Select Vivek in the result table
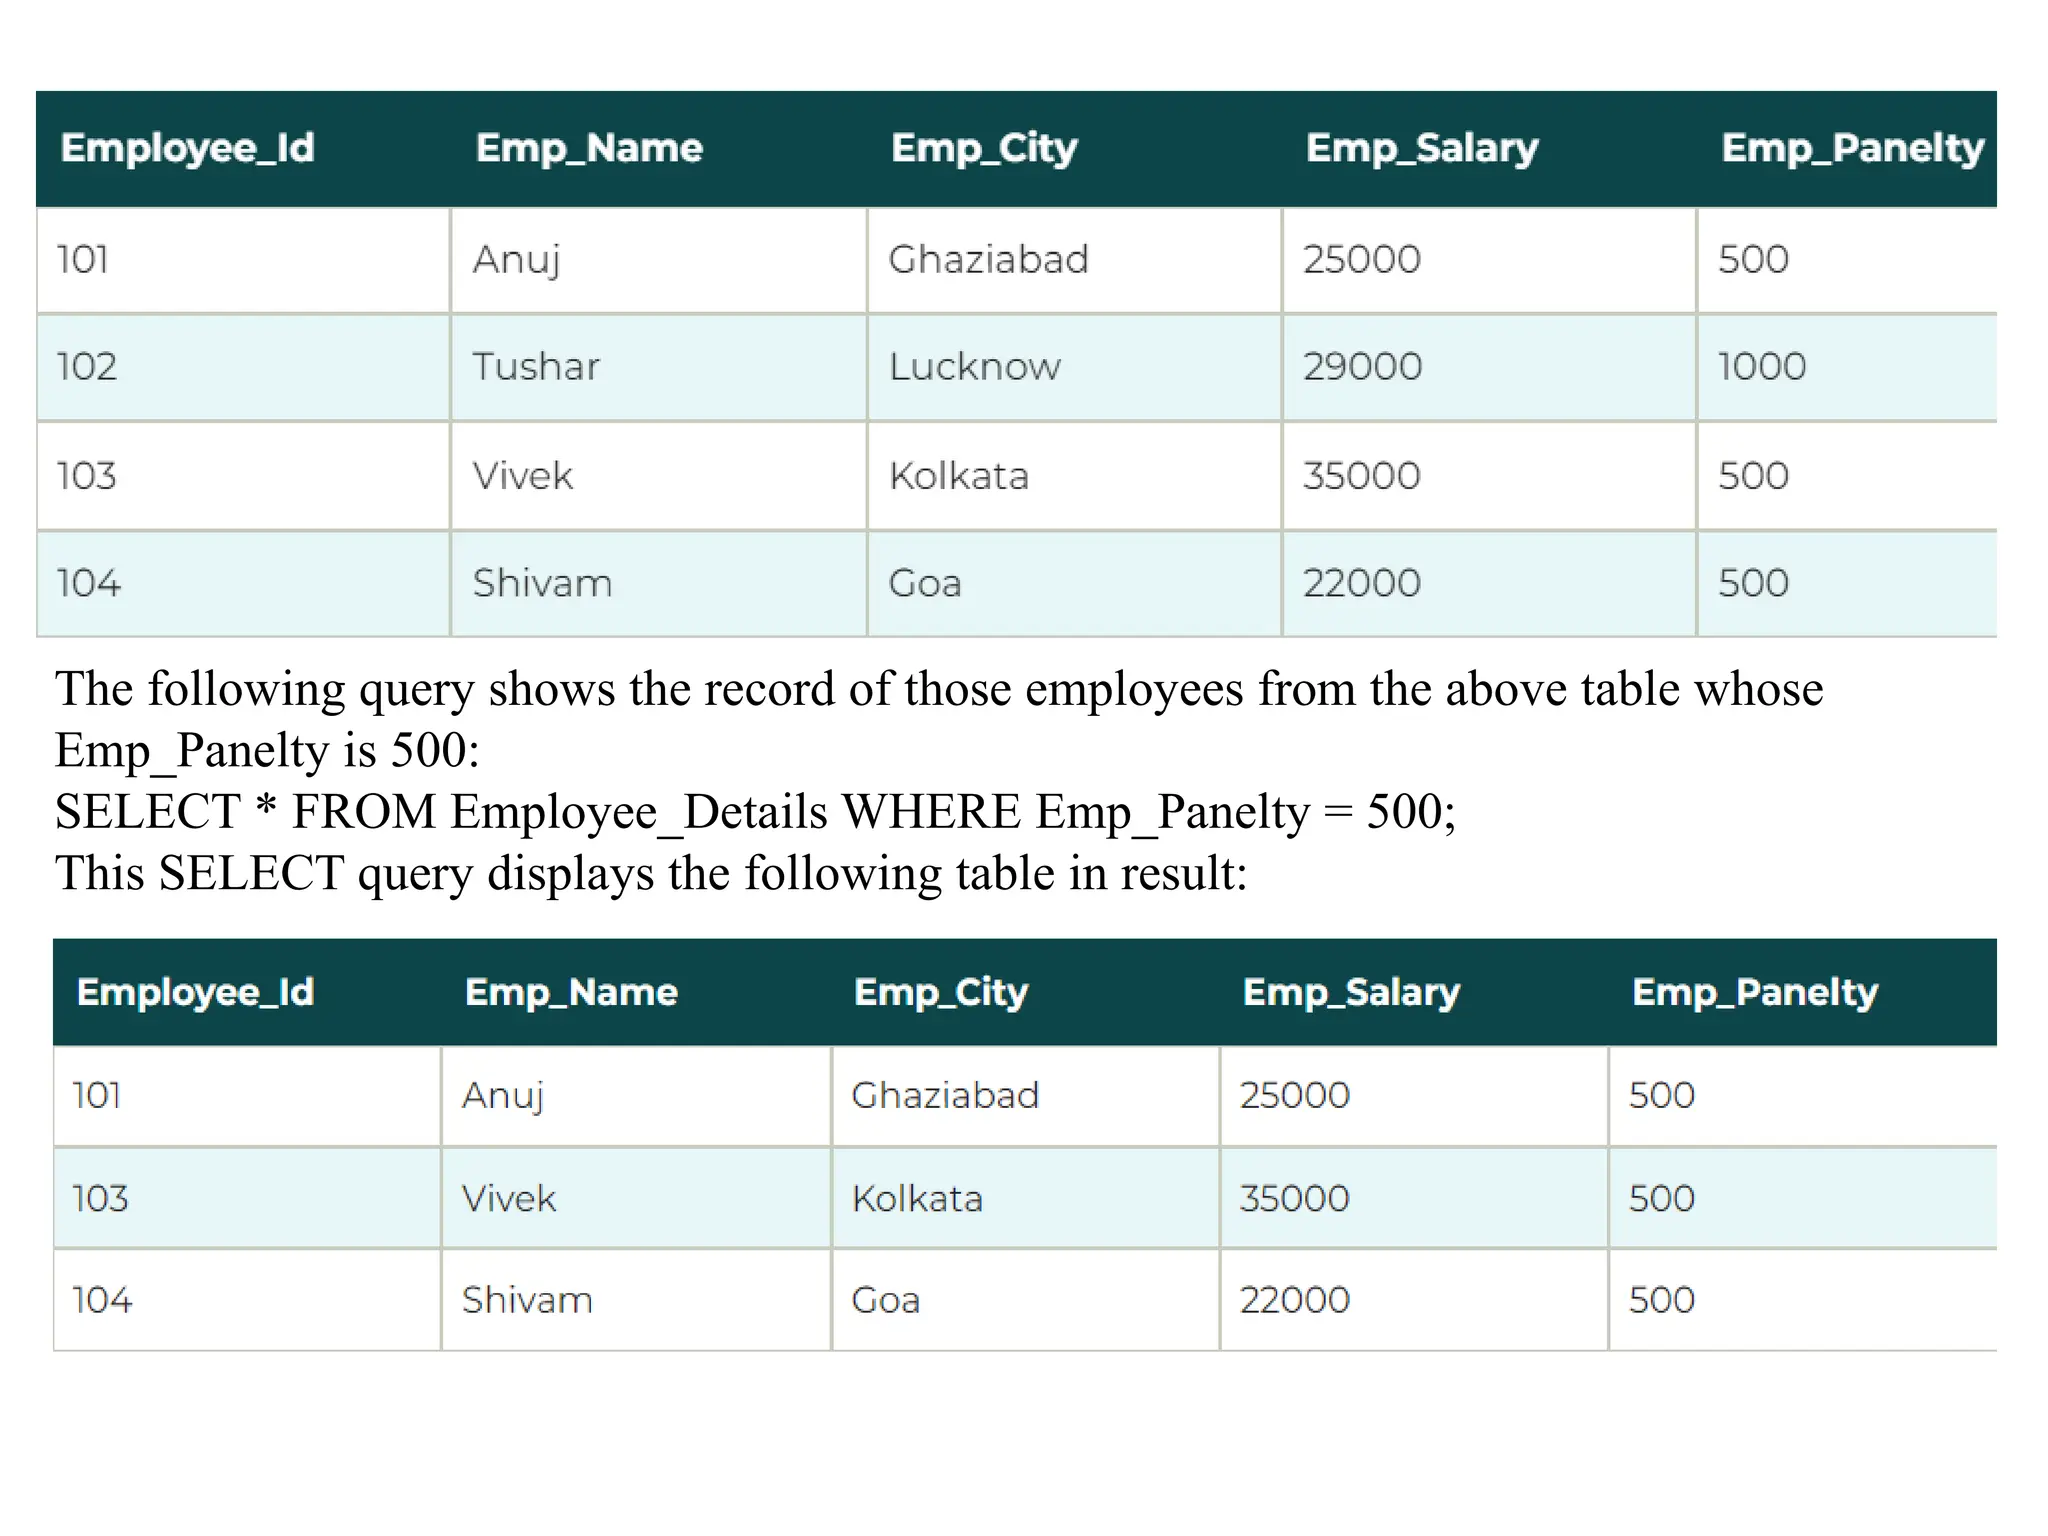The height and width of the screenshot is (1536, 2048). coord(509,1198)
